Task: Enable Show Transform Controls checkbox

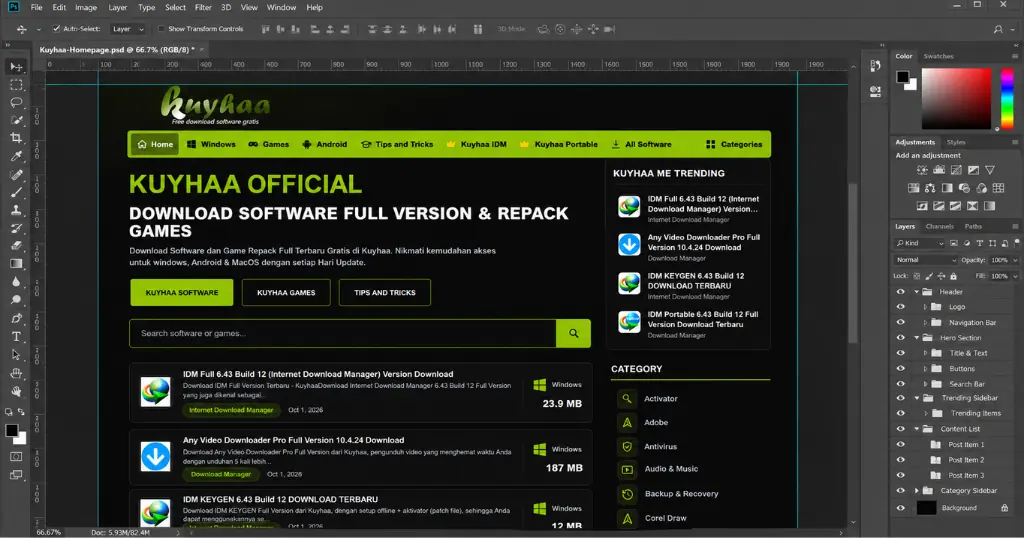Action: pyautogui.click(x=161, y=29)
